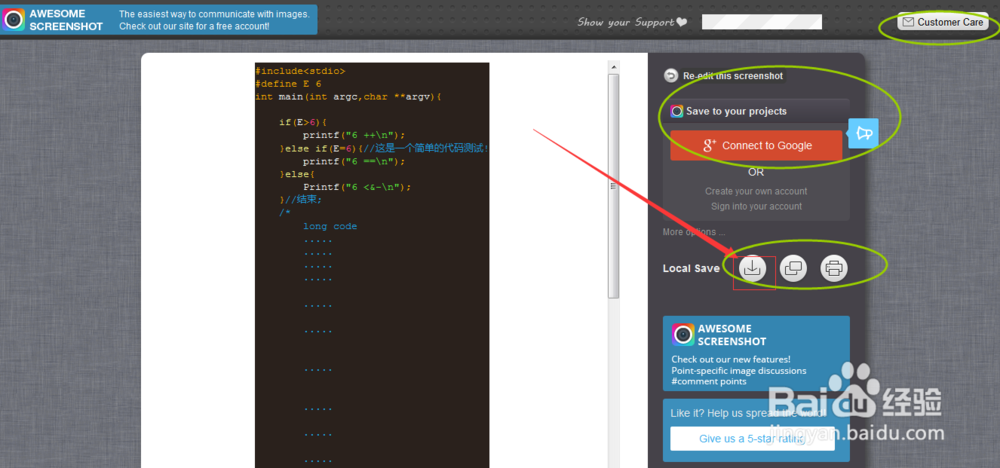Click the print icon
This screenshot has height=468, width=1000.
pyautogui.click(x=834, y=268)
